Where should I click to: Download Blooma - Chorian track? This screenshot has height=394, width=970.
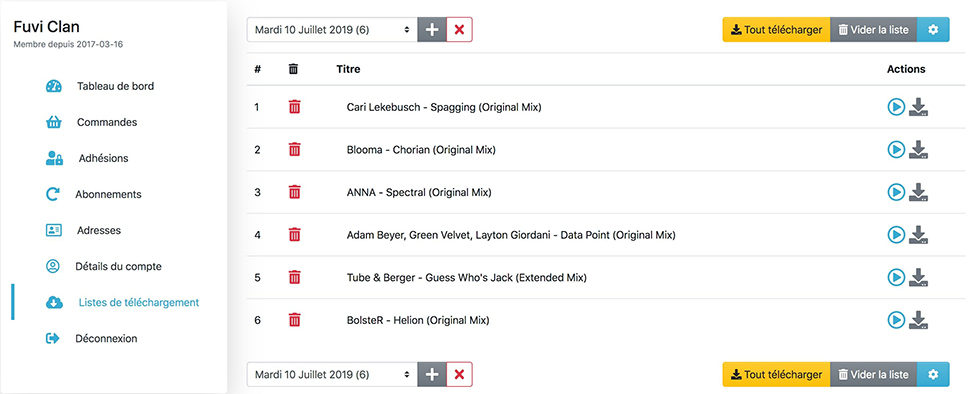919,150
